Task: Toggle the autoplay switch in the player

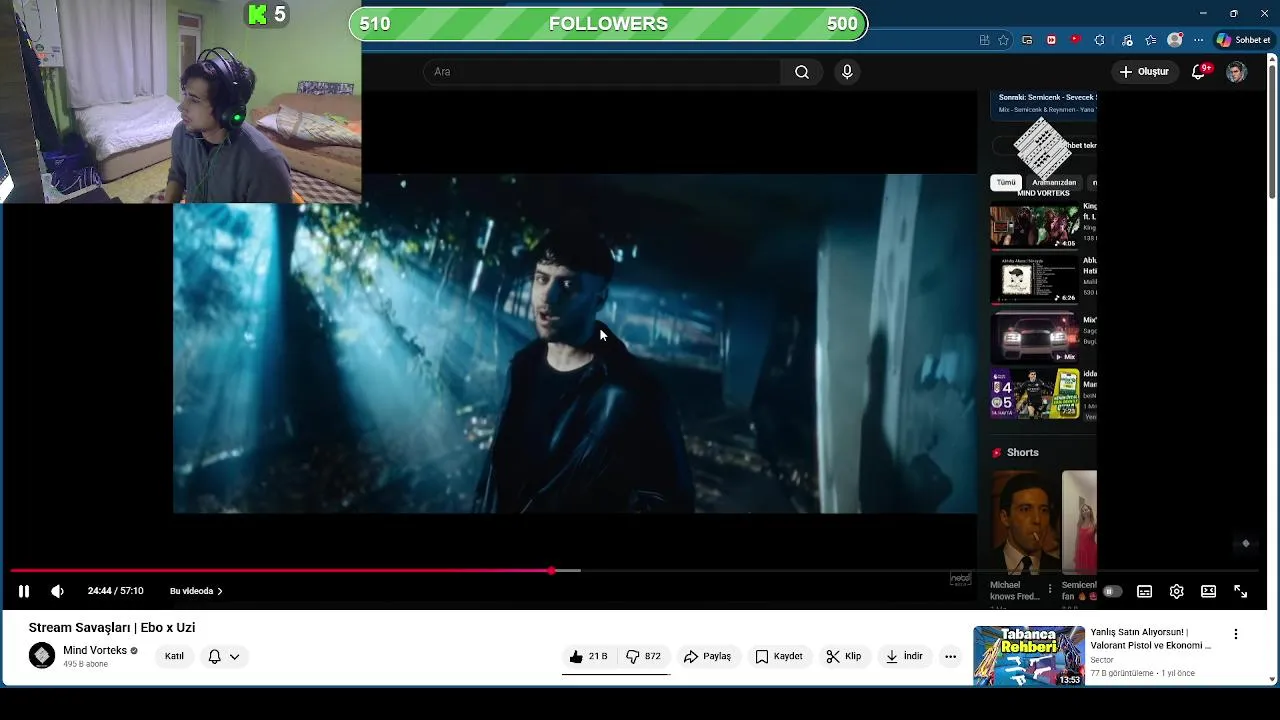Action: 1112,591
